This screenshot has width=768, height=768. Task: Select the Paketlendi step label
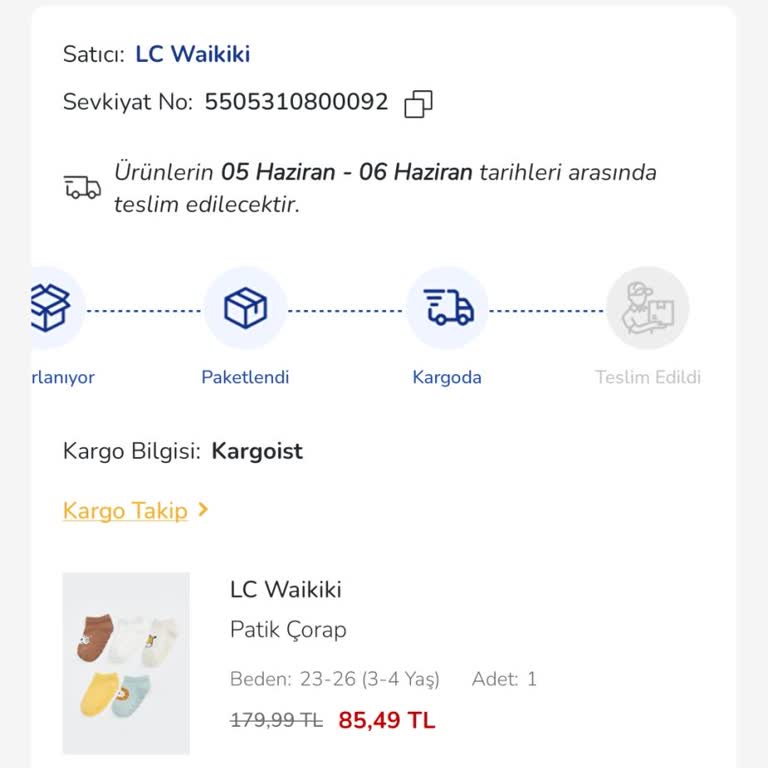(x=245, y=378)
